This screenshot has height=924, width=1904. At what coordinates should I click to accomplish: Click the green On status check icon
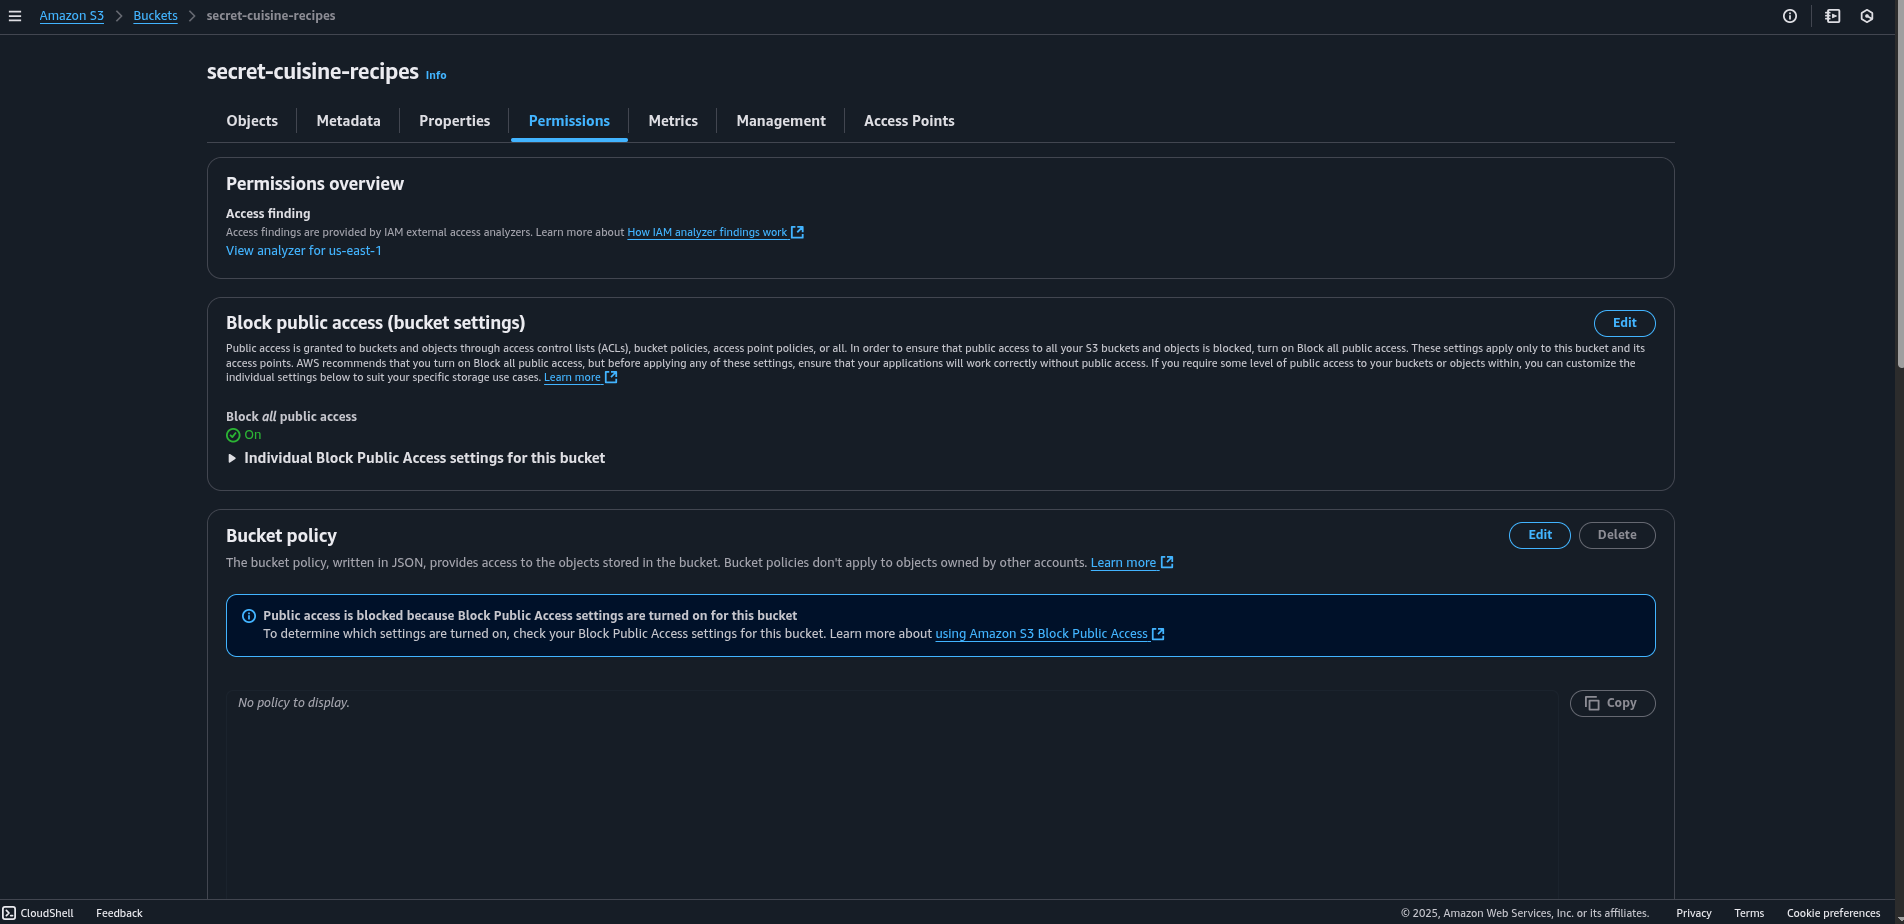[x=233, y=435]
